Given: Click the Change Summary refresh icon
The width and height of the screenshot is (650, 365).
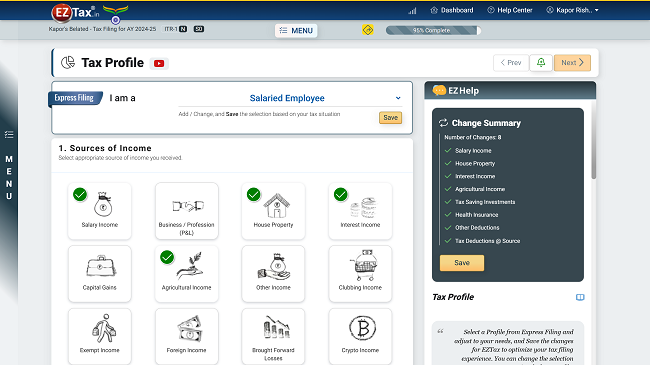Looking at the screenshot, I should coord(443,123).
